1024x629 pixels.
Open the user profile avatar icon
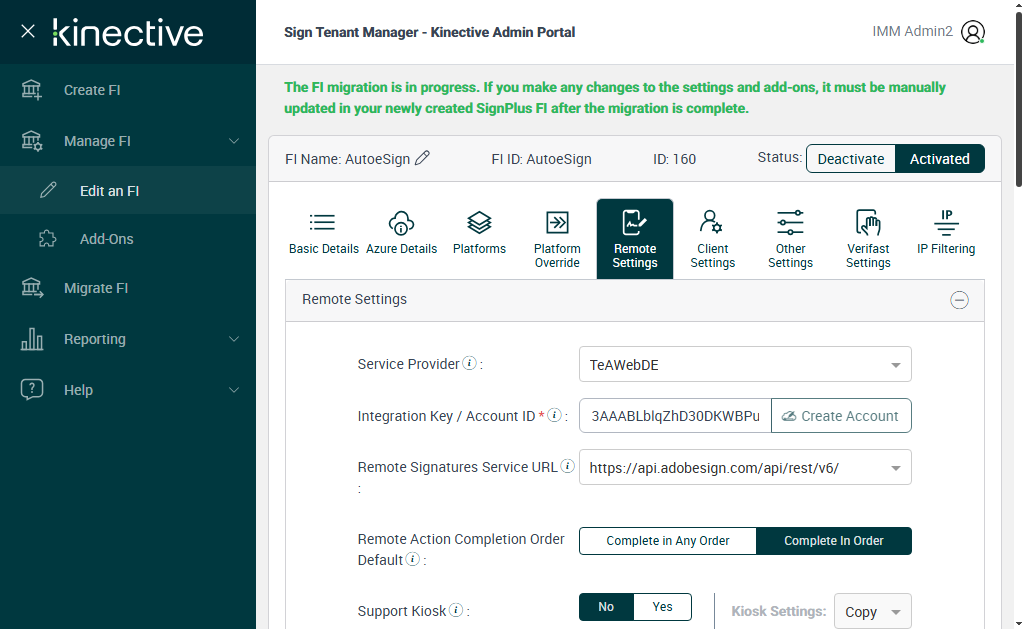pos(972,32)
